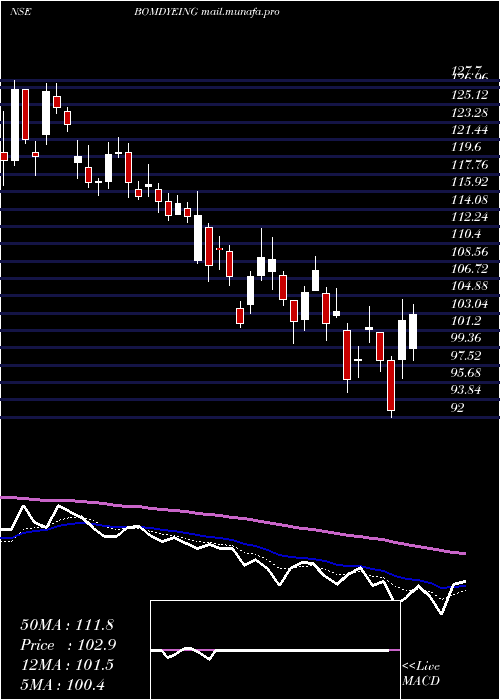Select the 123.28 price axis label
Viewport: 500px width, 700px height.
[x=469, y=112]
